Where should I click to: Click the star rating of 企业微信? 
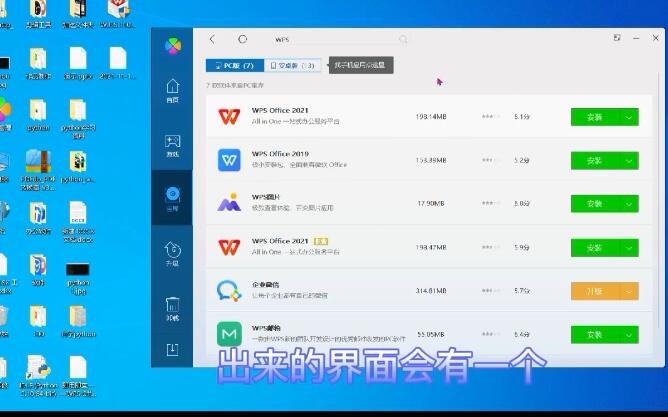(491, 290)
